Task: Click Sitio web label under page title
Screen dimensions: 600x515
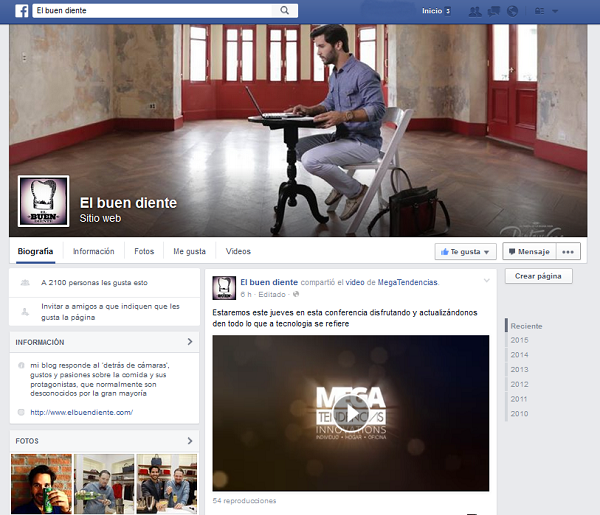Action: 100,218
